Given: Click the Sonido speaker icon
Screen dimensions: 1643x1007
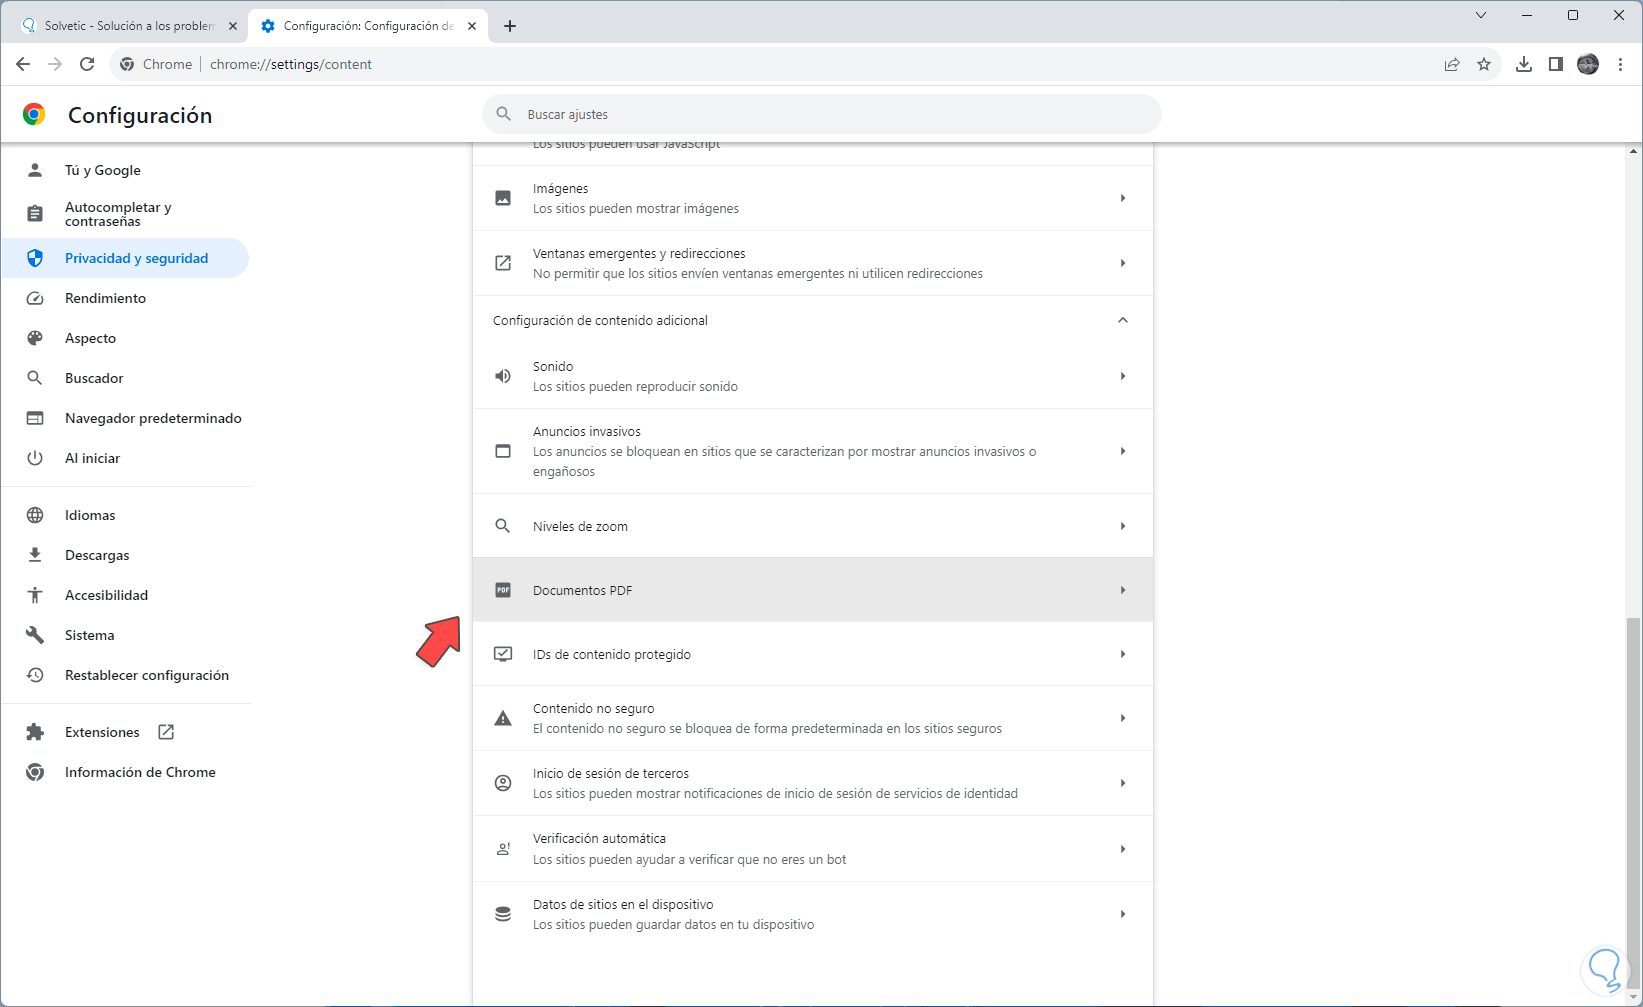Looking at the screenshot, I should click(x=503, y=376).
